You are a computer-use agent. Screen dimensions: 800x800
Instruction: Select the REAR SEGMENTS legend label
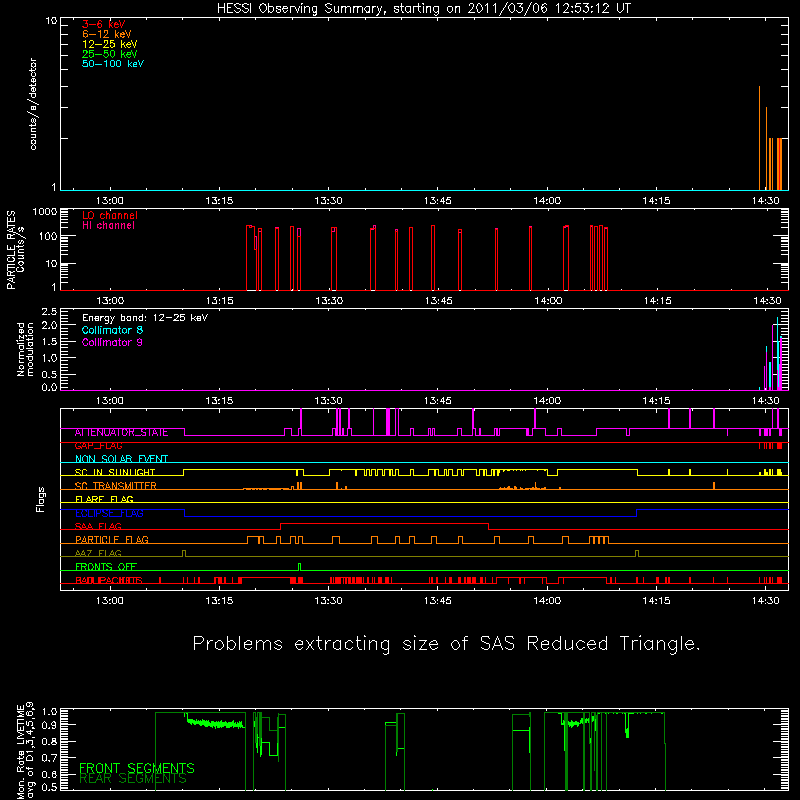coord(133,779)
